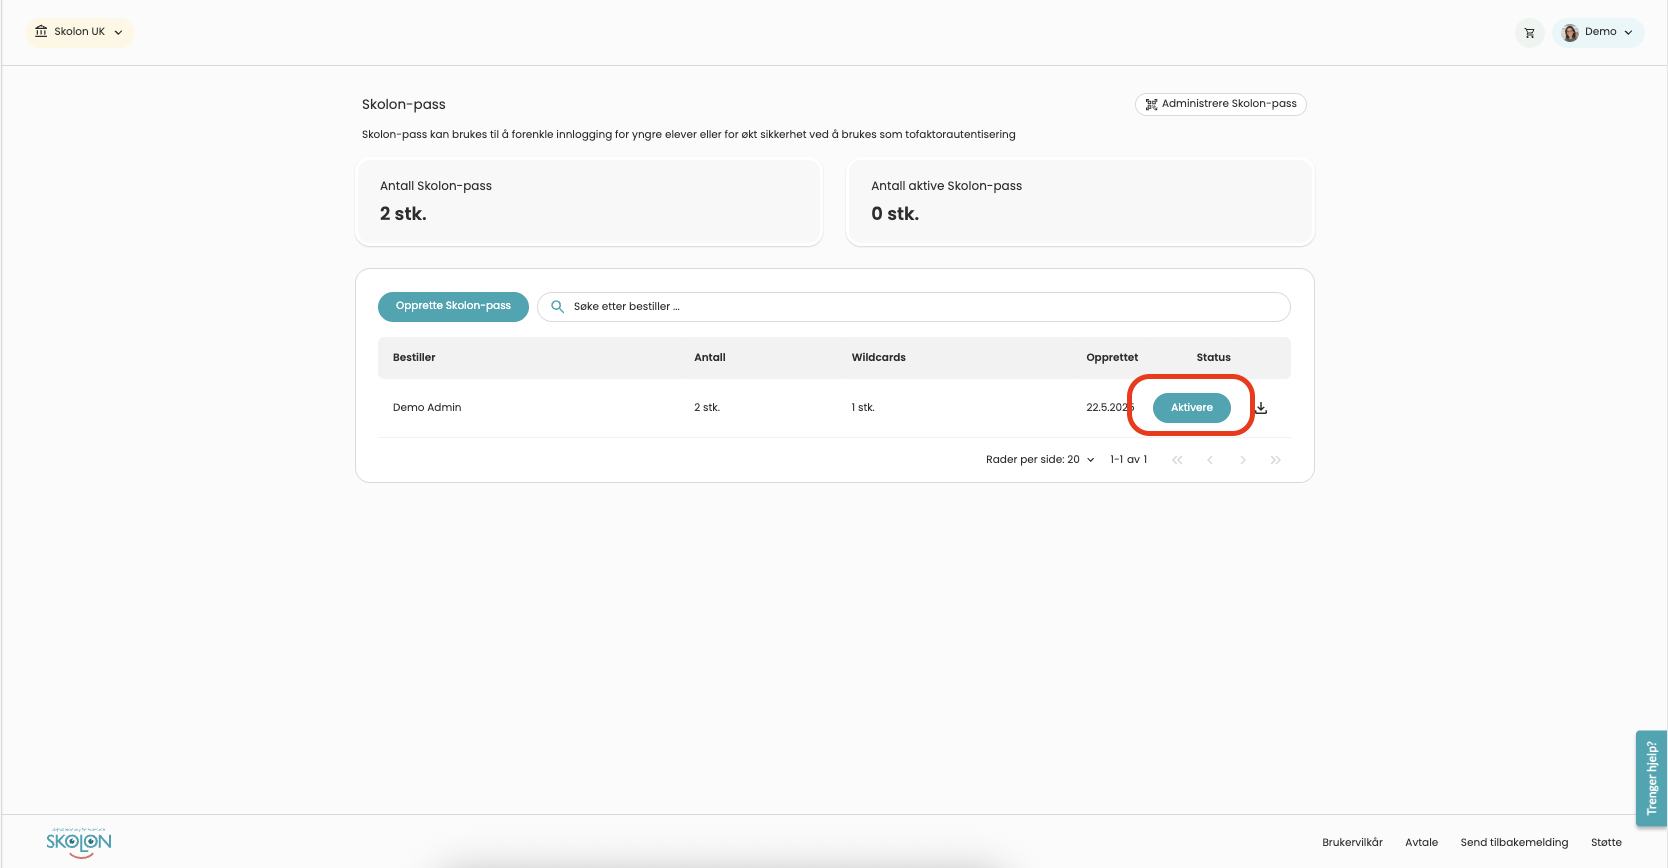
Task: Click Administrere Skolon-pass button
Action: click(x=1220, y=104)
